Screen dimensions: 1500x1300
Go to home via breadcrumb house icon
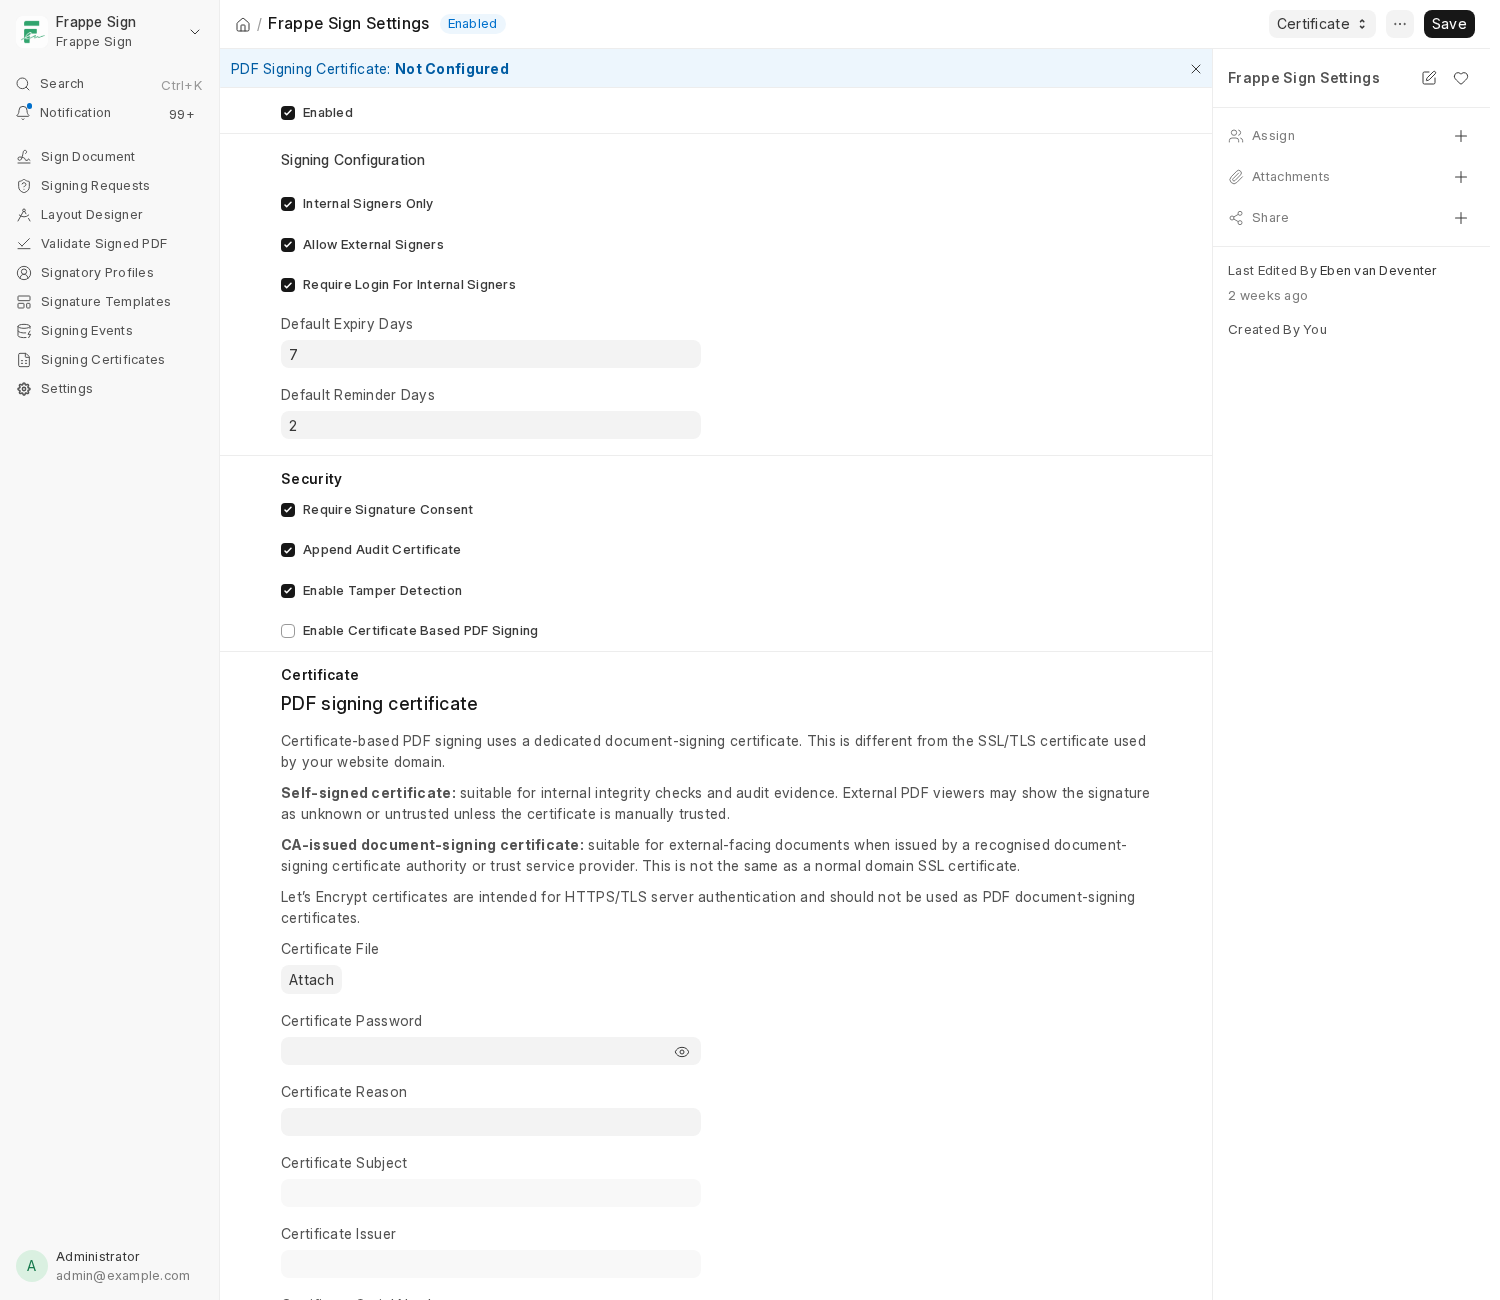(243, 24)
